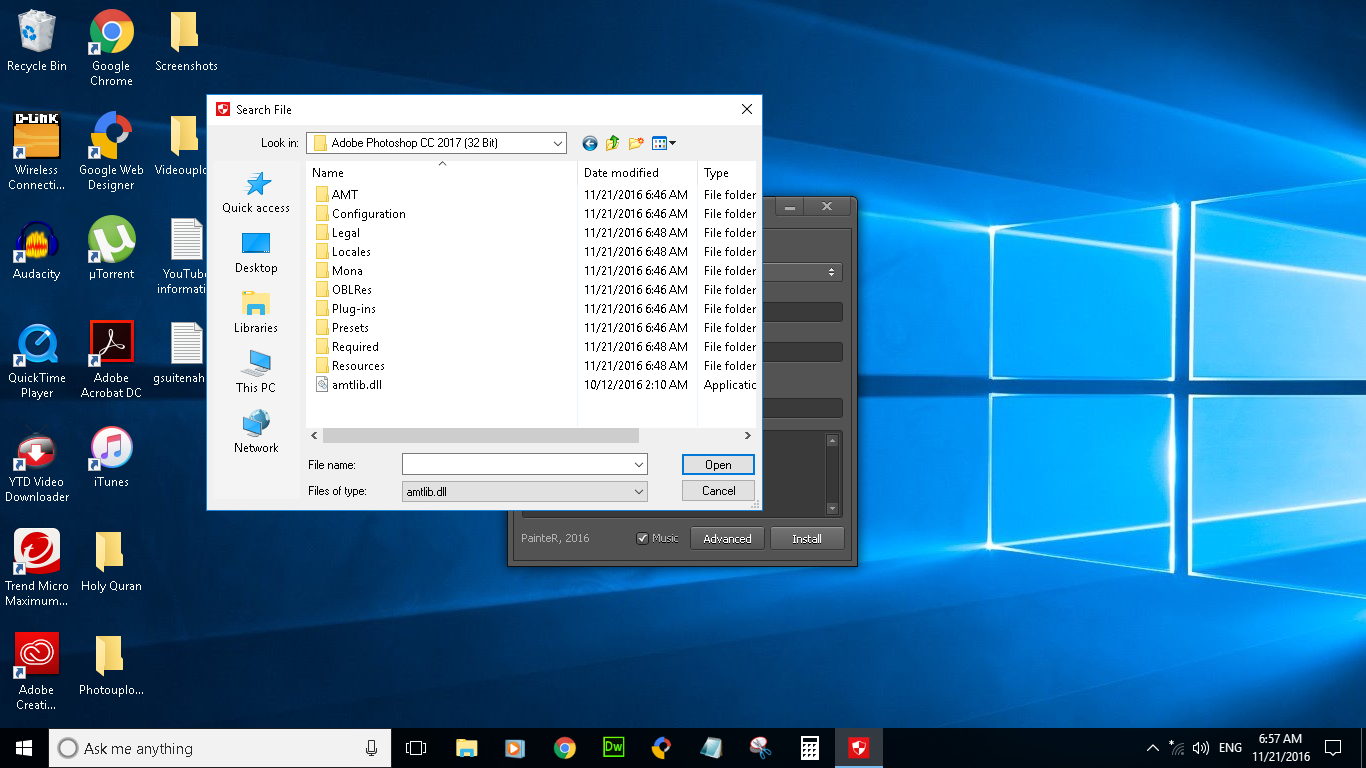Create a new folder in Search File dialog

pyautogui.click(x=636, y=143)
